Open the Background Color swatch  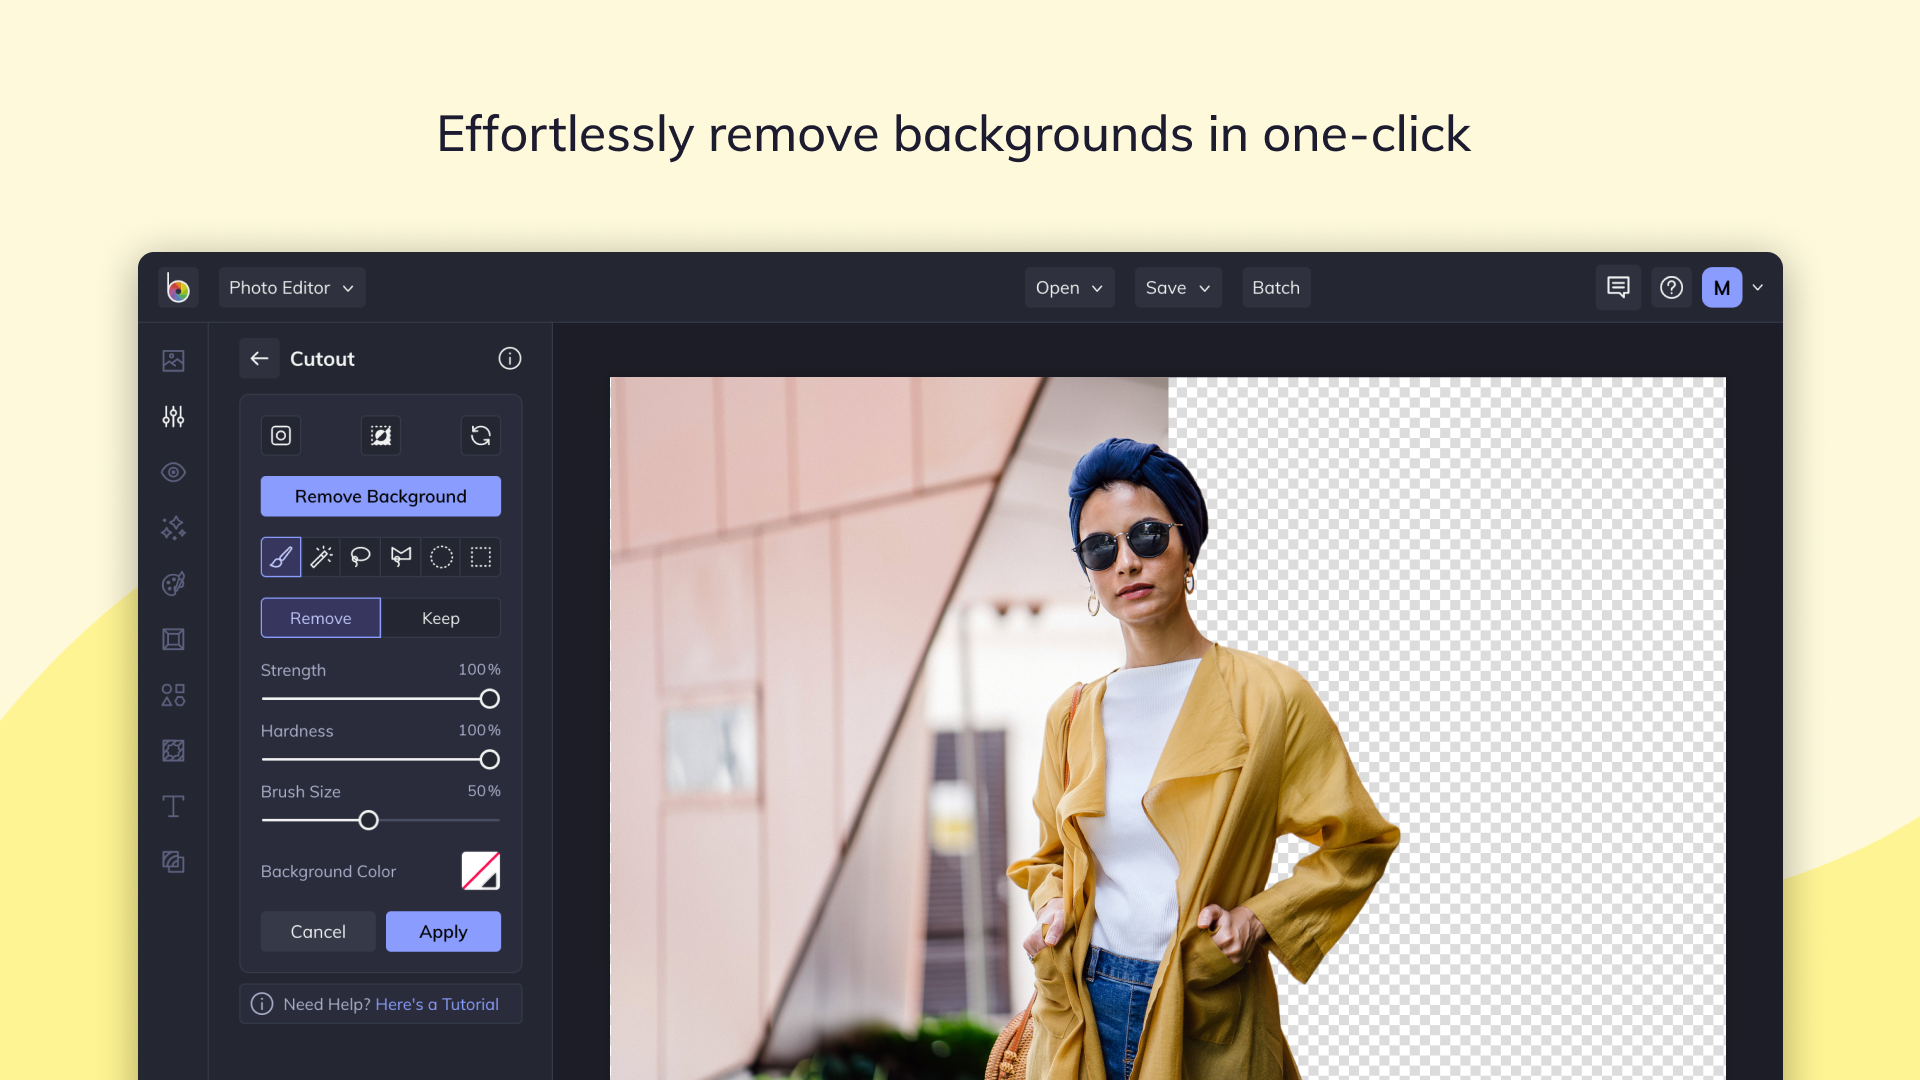481,871
